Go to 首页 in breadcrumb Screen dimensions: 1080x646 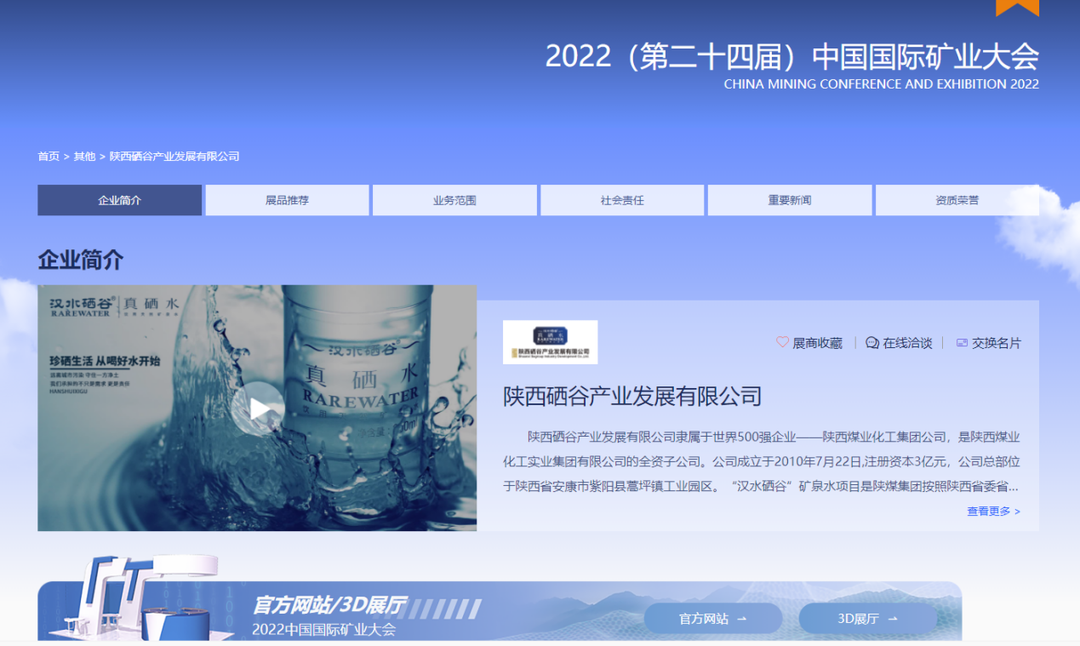click(x=48, y=156)
